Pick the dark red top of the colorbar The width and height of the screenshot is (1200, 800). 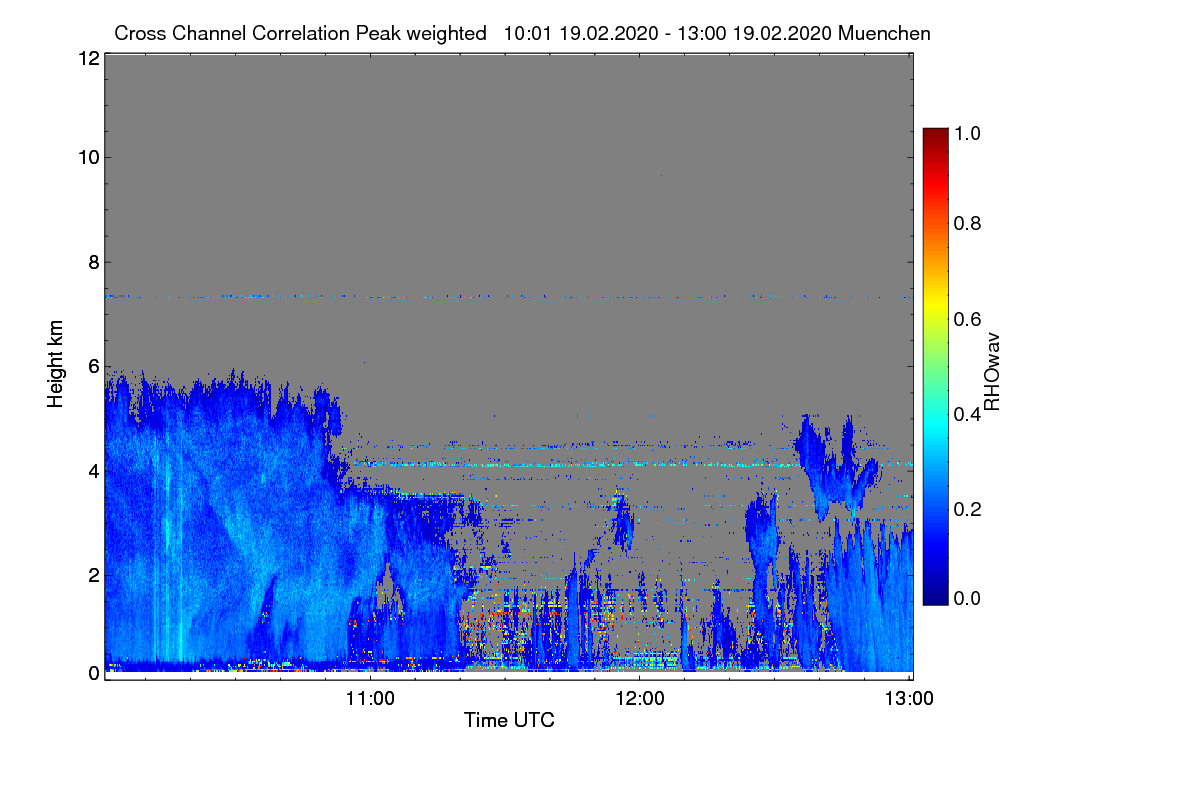pyautogui.click(x=934, y=135)
